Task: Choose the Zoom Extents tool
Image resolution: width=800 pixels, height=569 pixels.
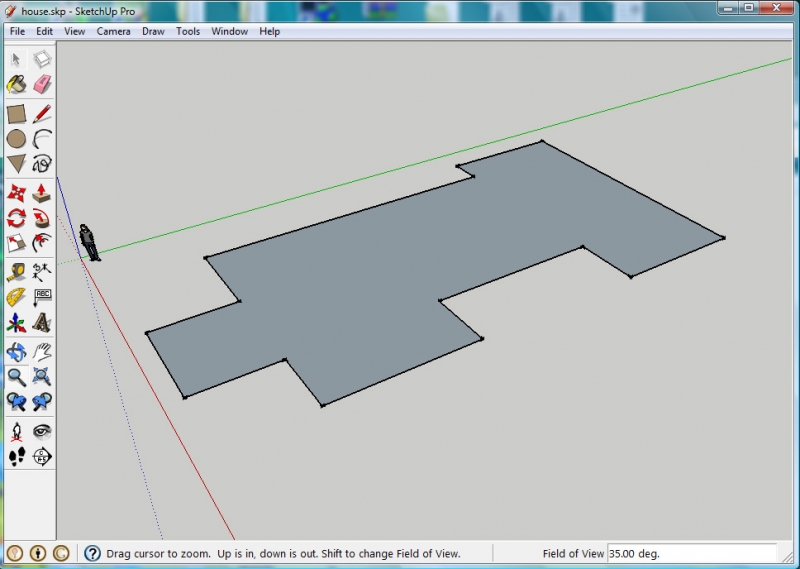Action: point(42,377)
